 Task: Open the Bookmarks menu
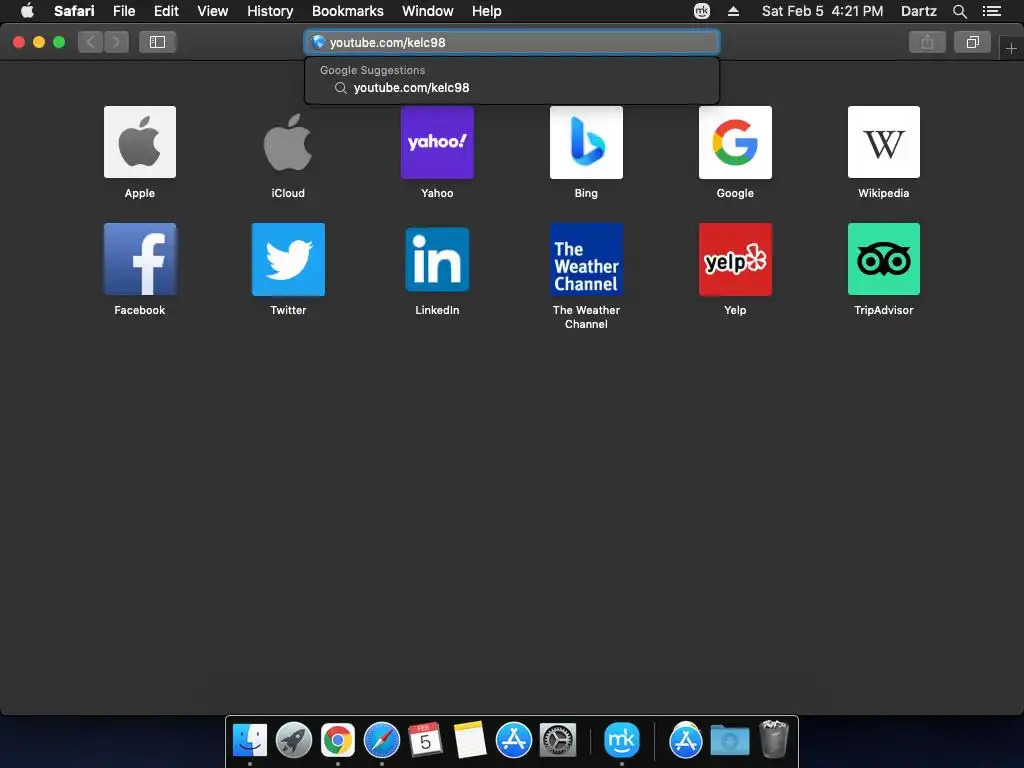(x=347, y=11)
